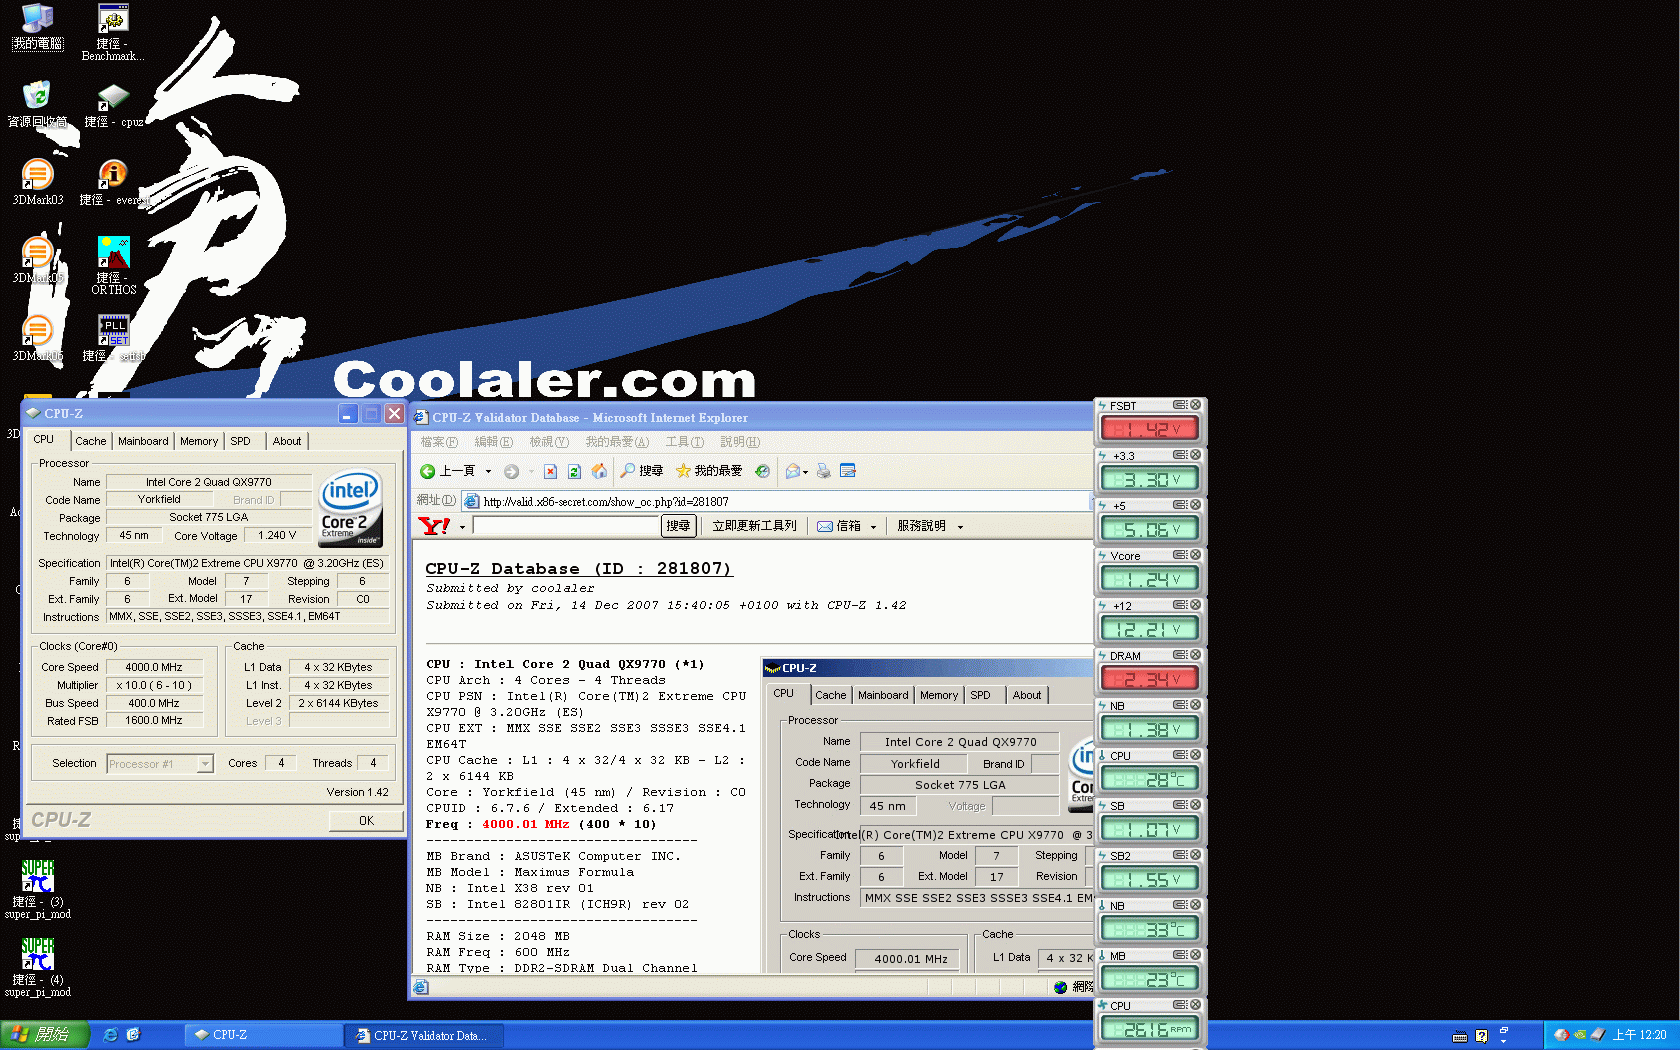Click the Mail envelope icon in the IE toolbar

coord(793,471)
